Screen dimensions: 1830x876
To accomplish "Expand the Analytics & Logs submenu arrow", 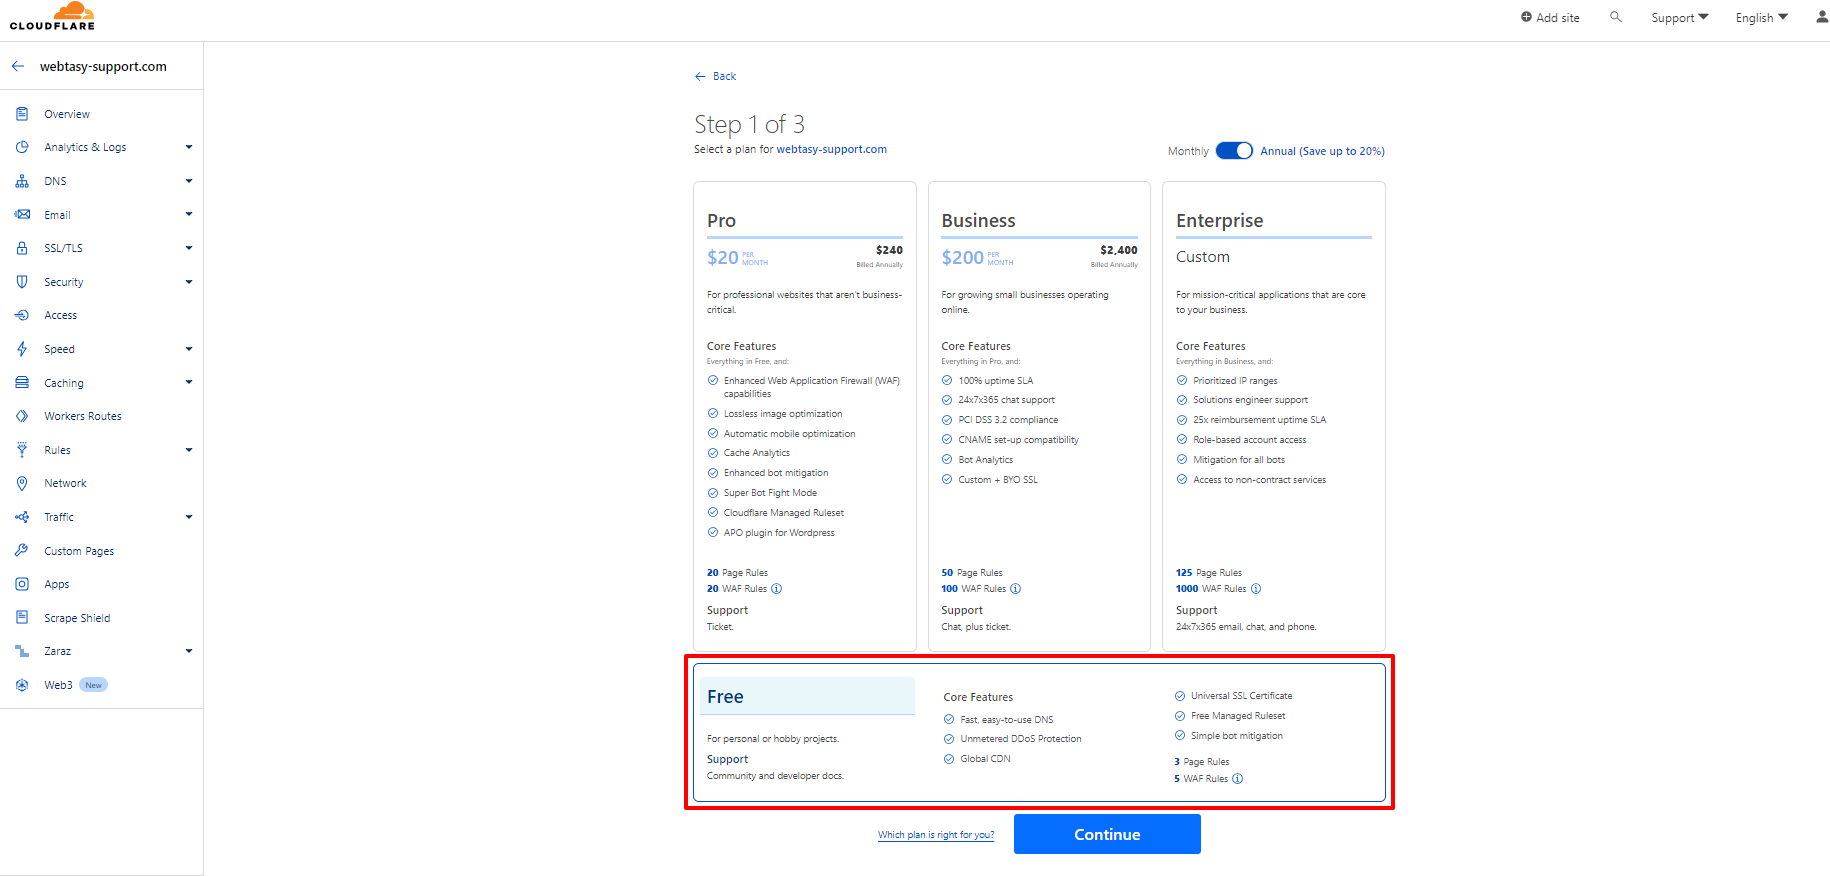I will (x=189, y=147).
